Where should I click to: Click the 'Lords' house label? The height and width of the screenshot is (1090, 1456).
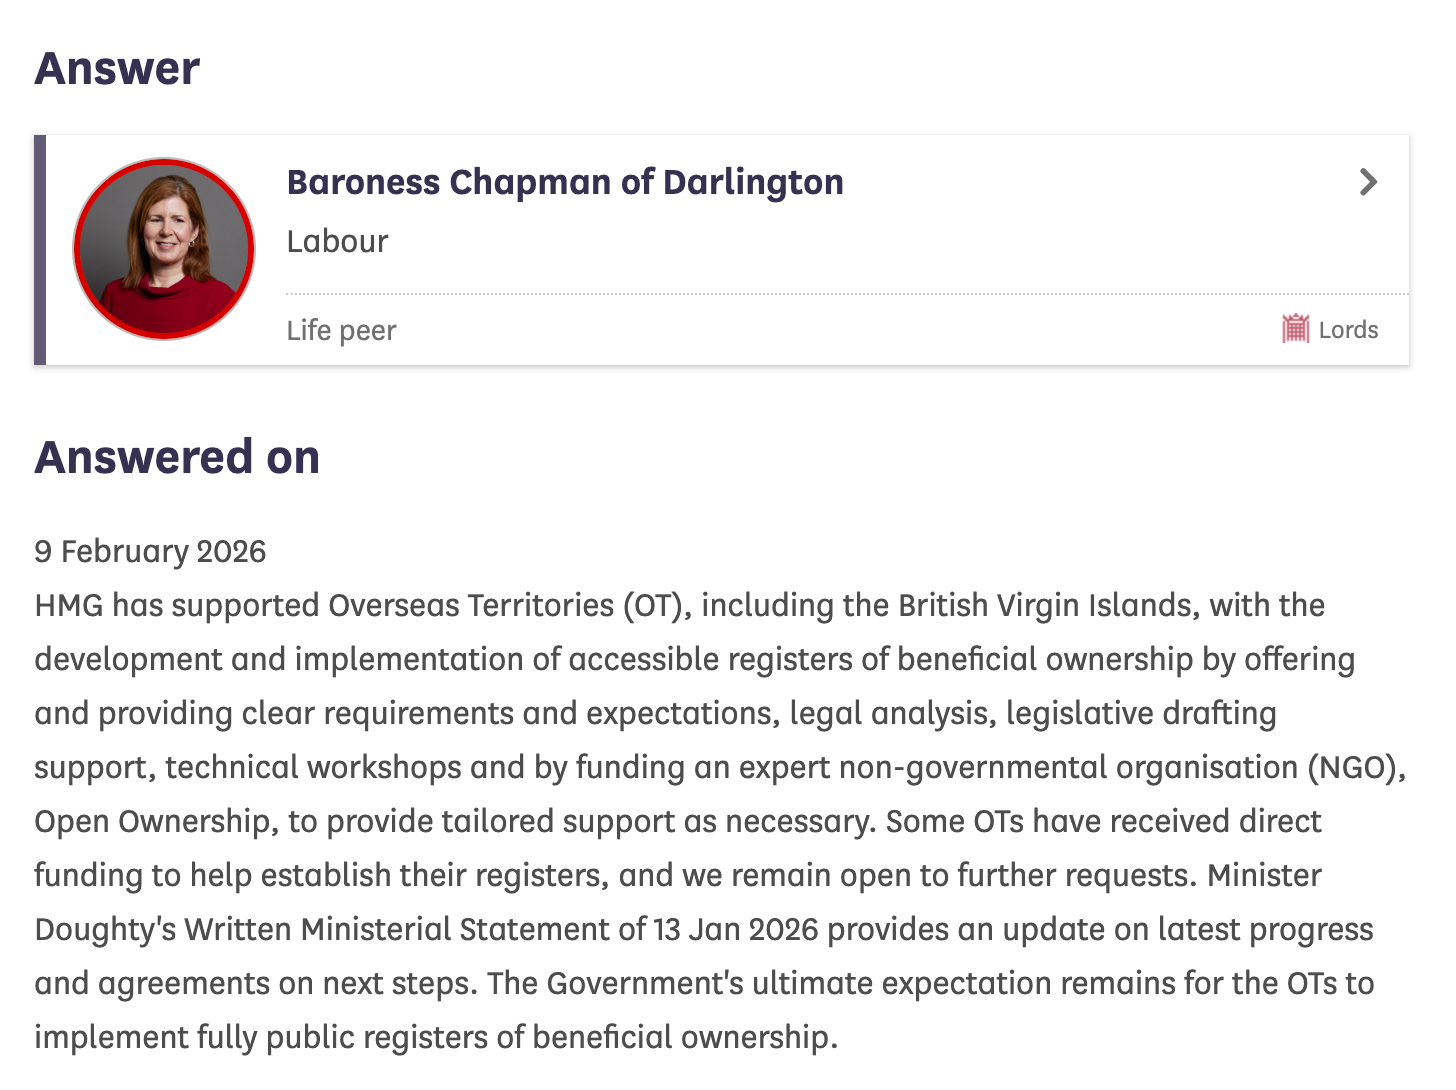tap(1348, 330)
